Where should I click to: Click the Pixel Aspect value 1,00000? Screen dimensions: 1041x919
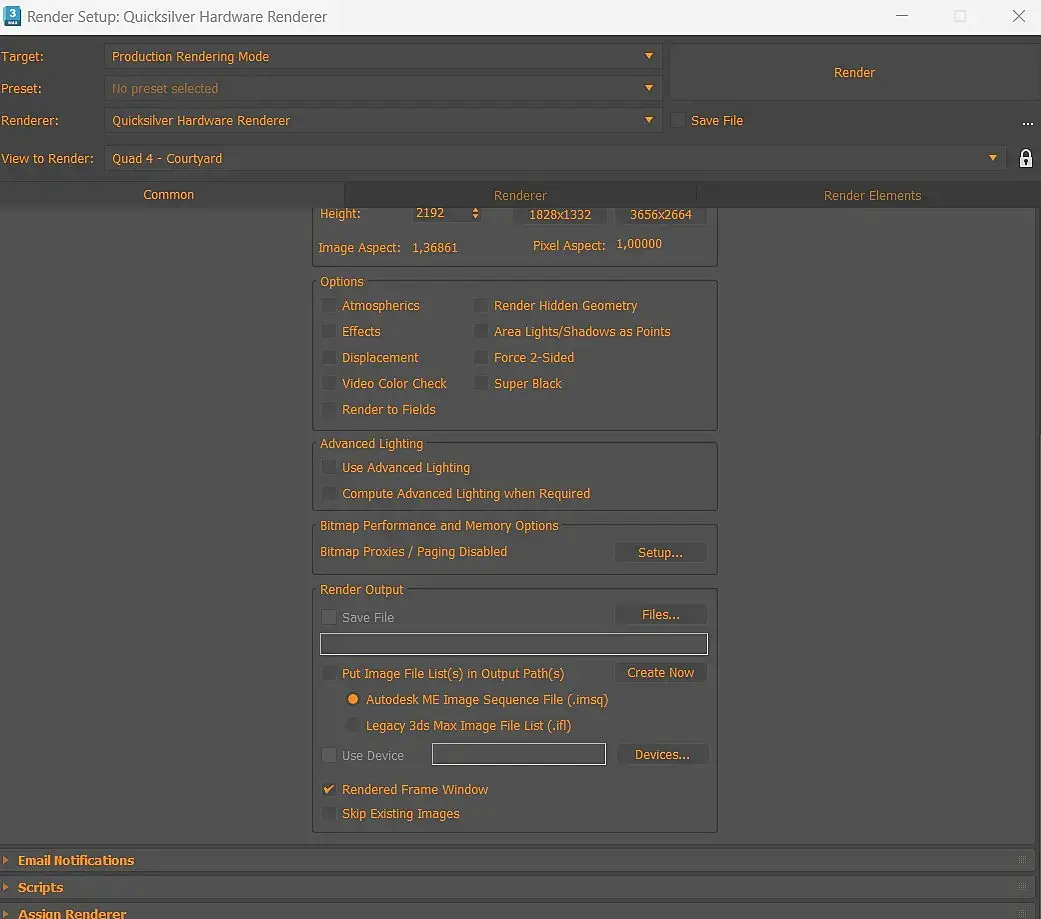[639, 244]
